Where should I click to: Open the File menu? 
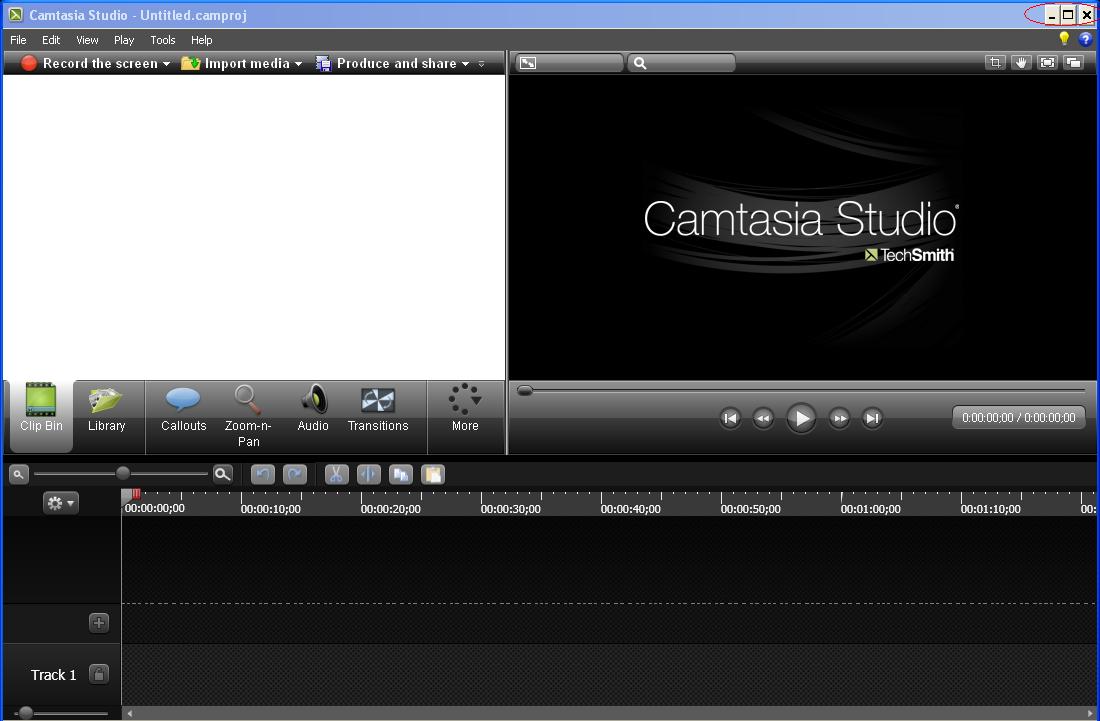pos(18,40)
